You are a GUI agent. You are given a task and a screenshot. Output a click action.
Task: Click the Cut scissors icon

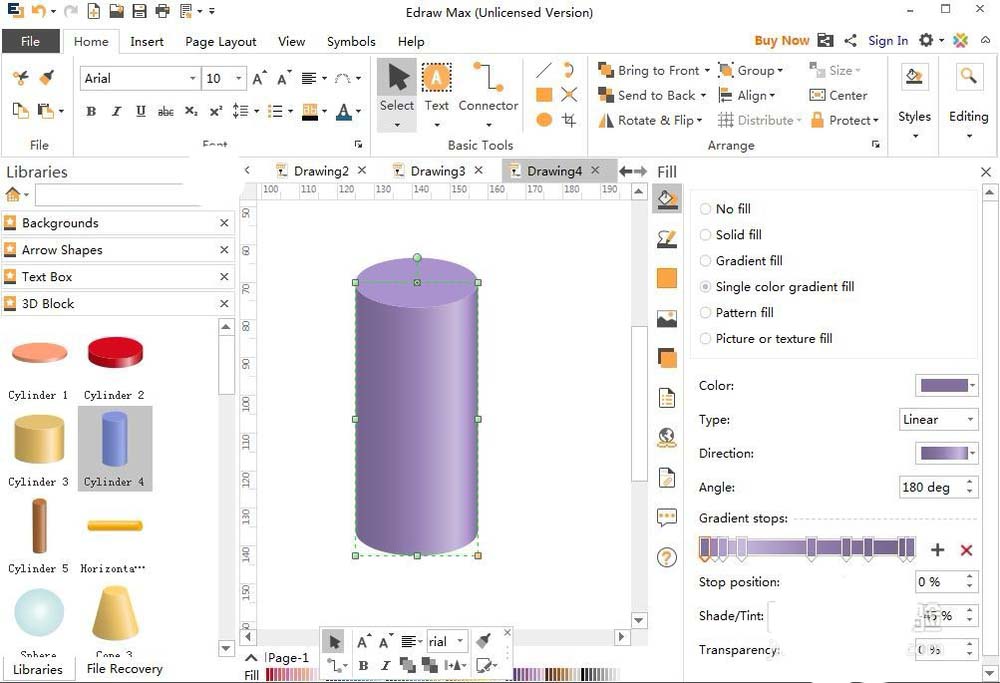click(20, 78)
